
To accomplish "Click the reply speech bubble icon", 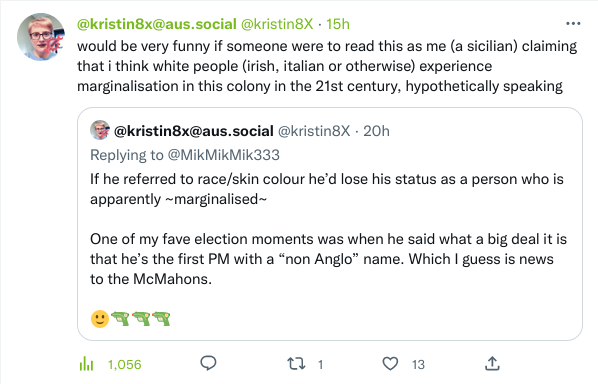I will click(208, 363).
